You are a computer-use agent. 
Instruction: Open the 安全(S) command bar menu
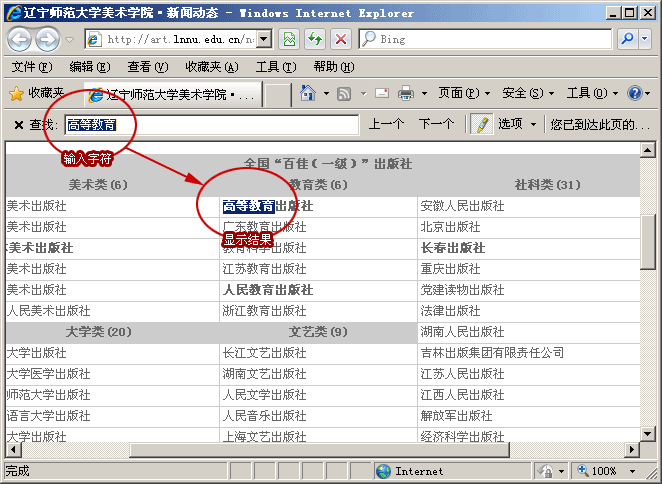point(527,93)
